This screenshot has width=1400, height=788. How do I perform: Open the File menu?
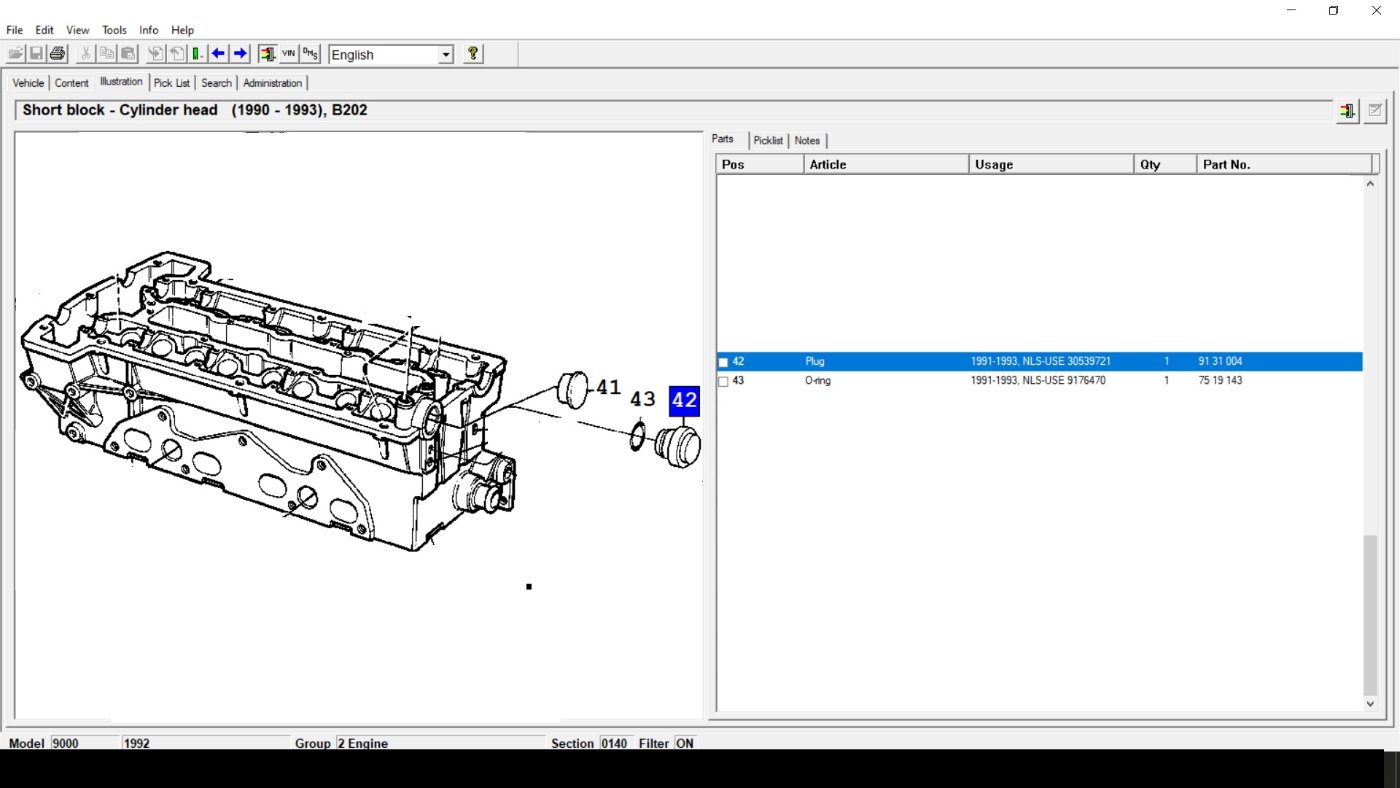coord(14,30)
